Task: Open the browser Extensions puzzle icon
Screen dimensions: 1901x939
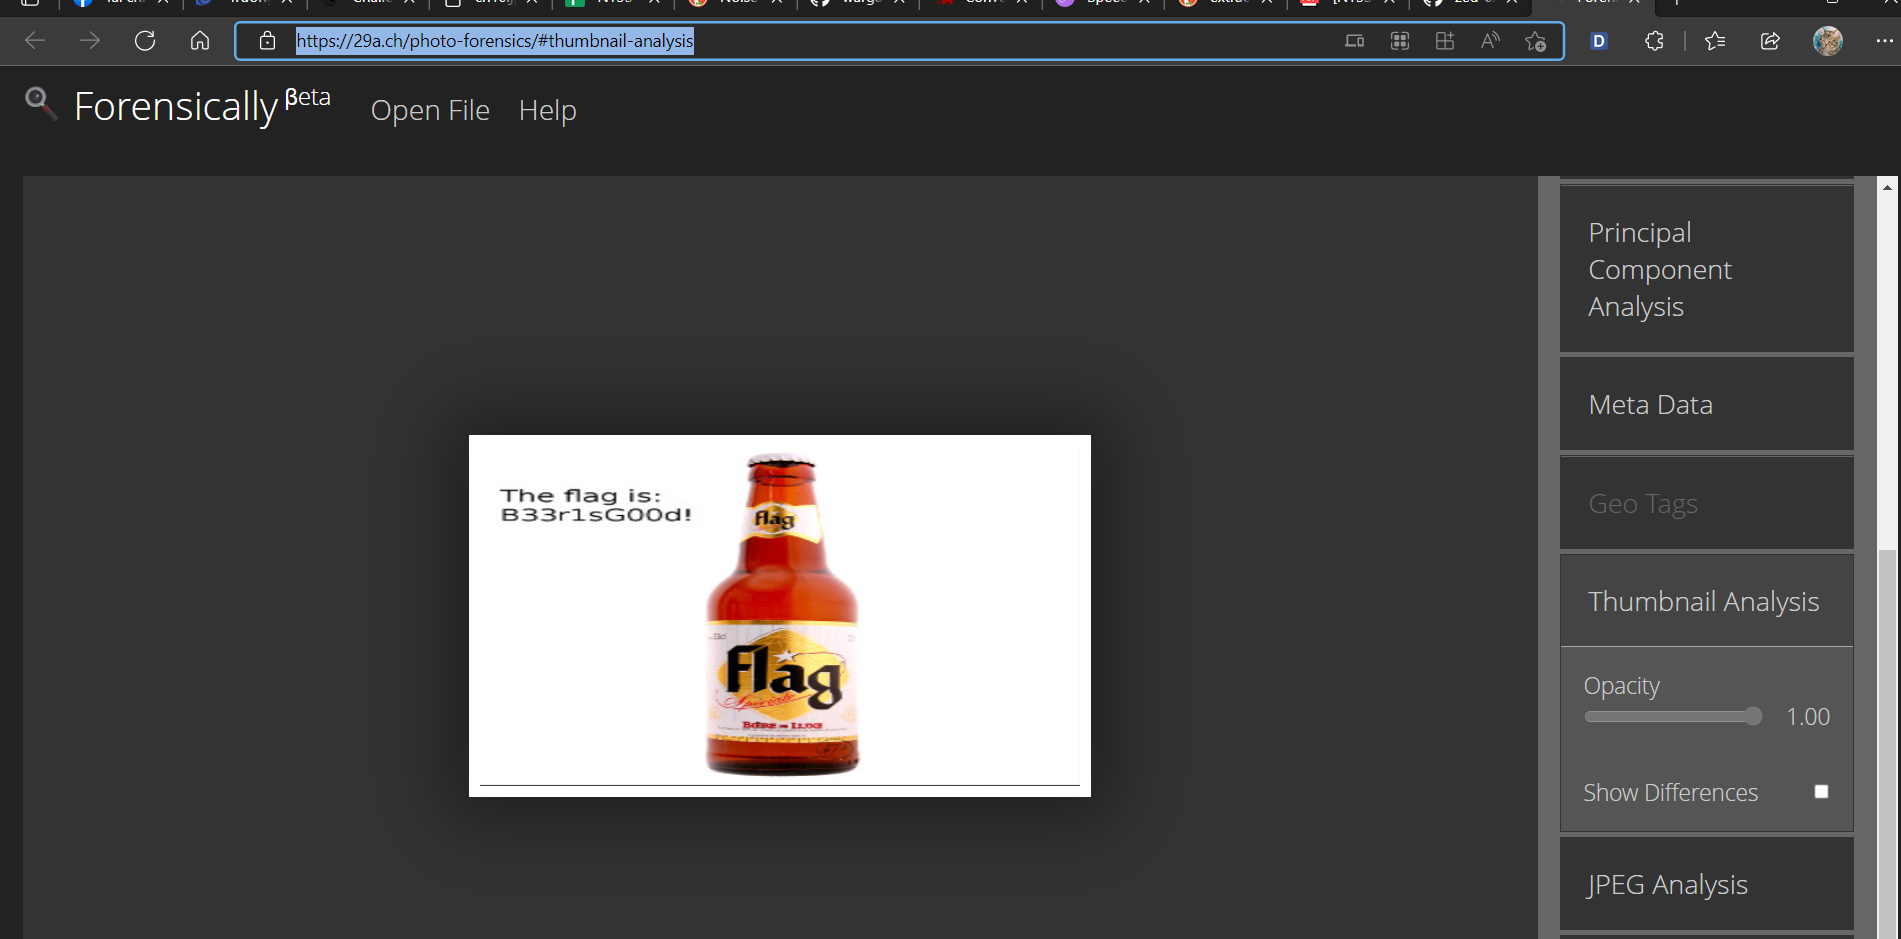Action: click(1654, 41)
